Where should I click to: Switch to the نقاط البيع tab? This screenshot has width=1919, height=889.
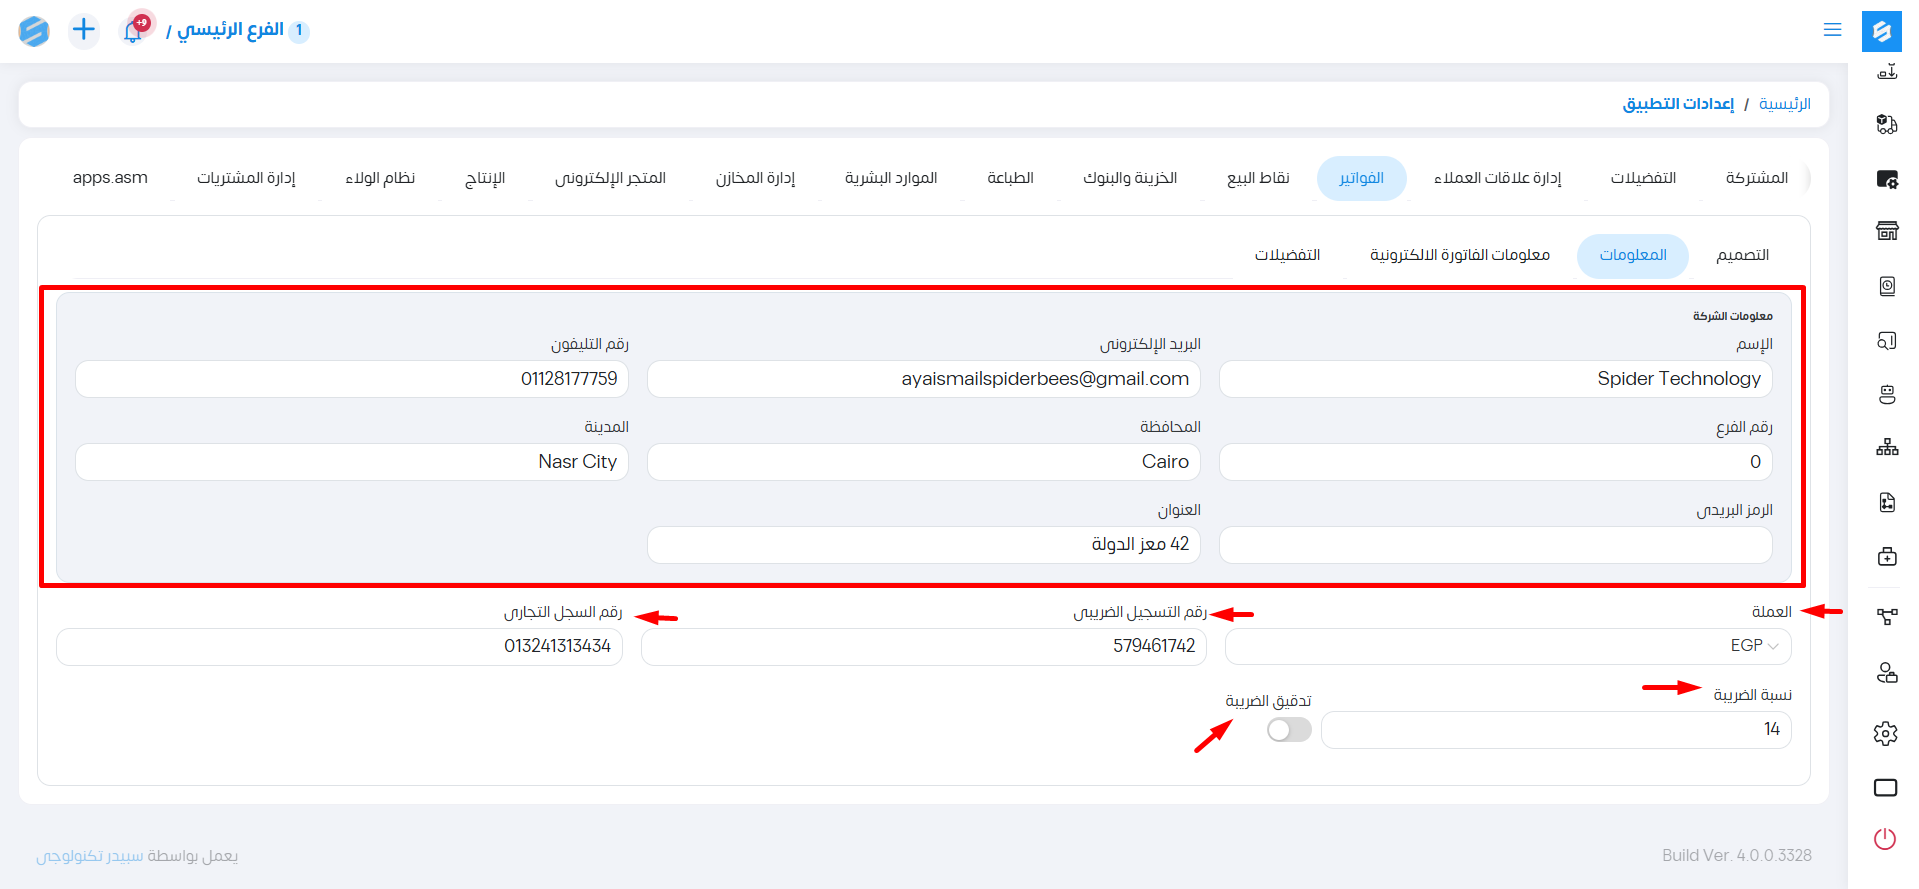click(1257, 178)
